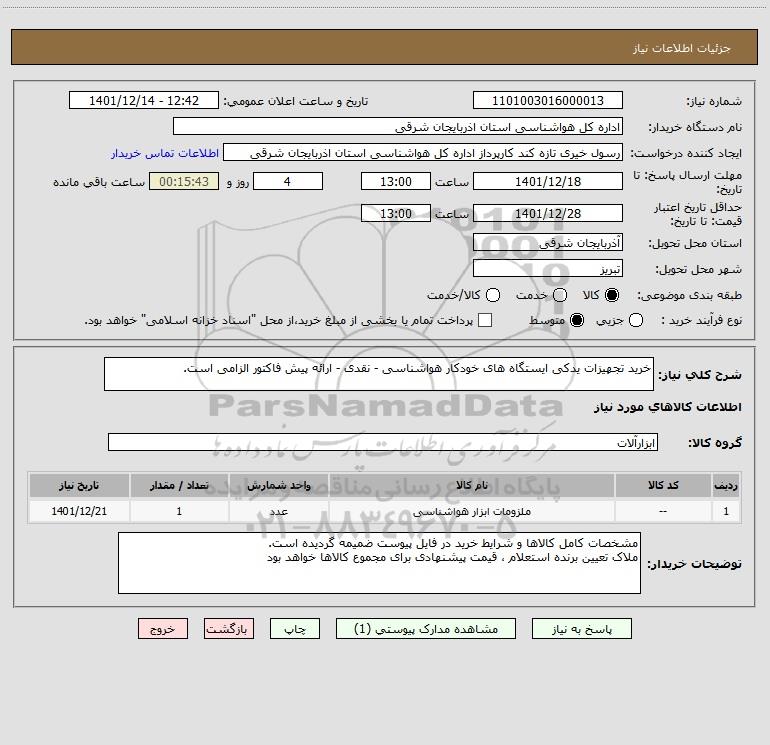This screenshot has width=770, height=745.
Task: Click the اطلاعات کالاهای مورد نیاز heading
Action: 668,407
